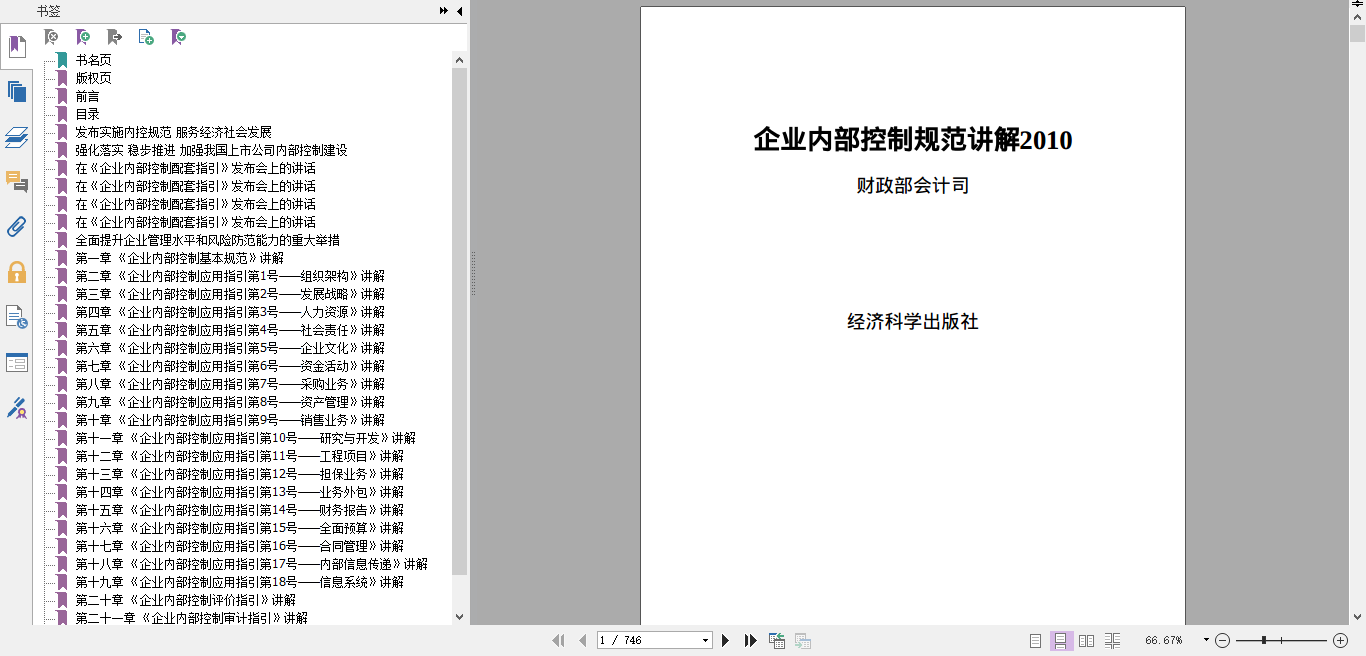Open the 书名页 bookmark
The image size is (1366, 656).
click(94, 60)
